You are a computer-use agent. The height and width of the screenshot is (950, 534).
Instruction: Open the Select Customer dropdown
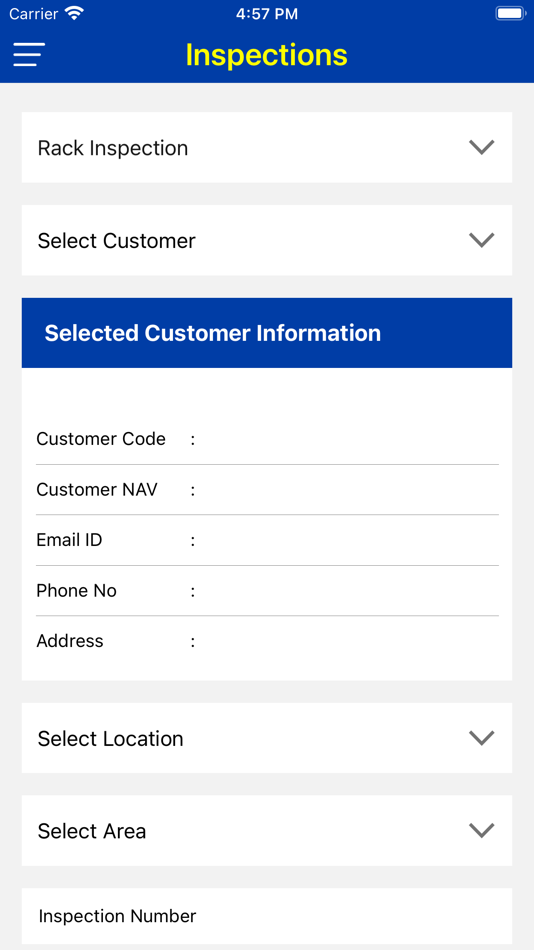coord(267,240)
